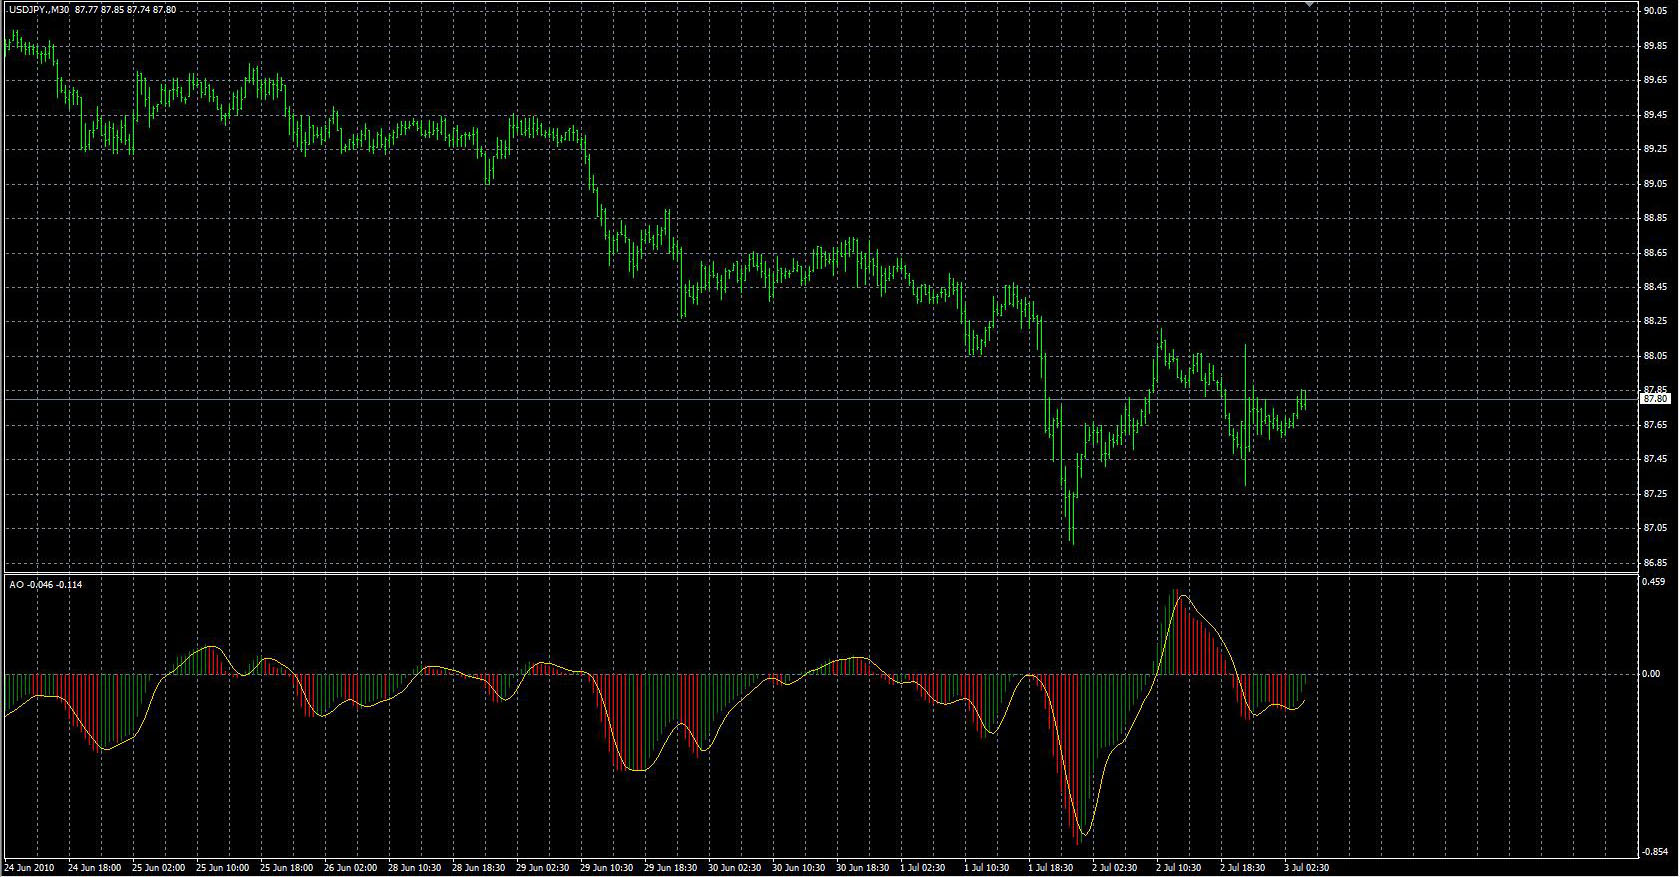Click the 88.45 price scale label

pos(1655,287)
